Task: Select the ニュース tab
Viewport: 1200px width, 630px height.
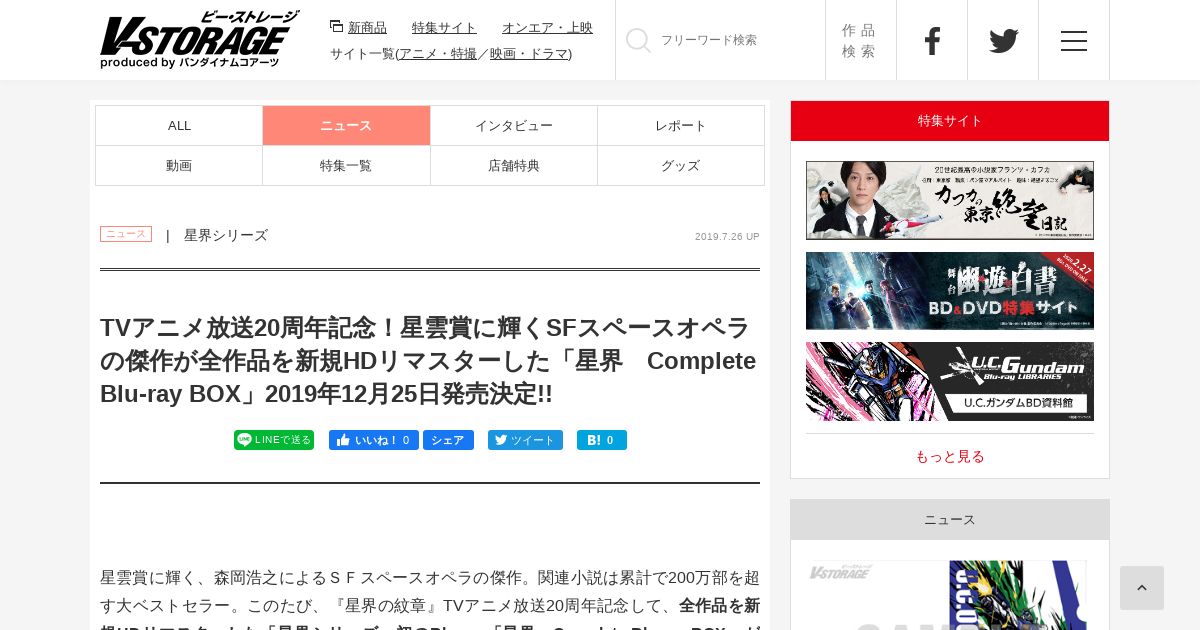Action: click(346, 125)
